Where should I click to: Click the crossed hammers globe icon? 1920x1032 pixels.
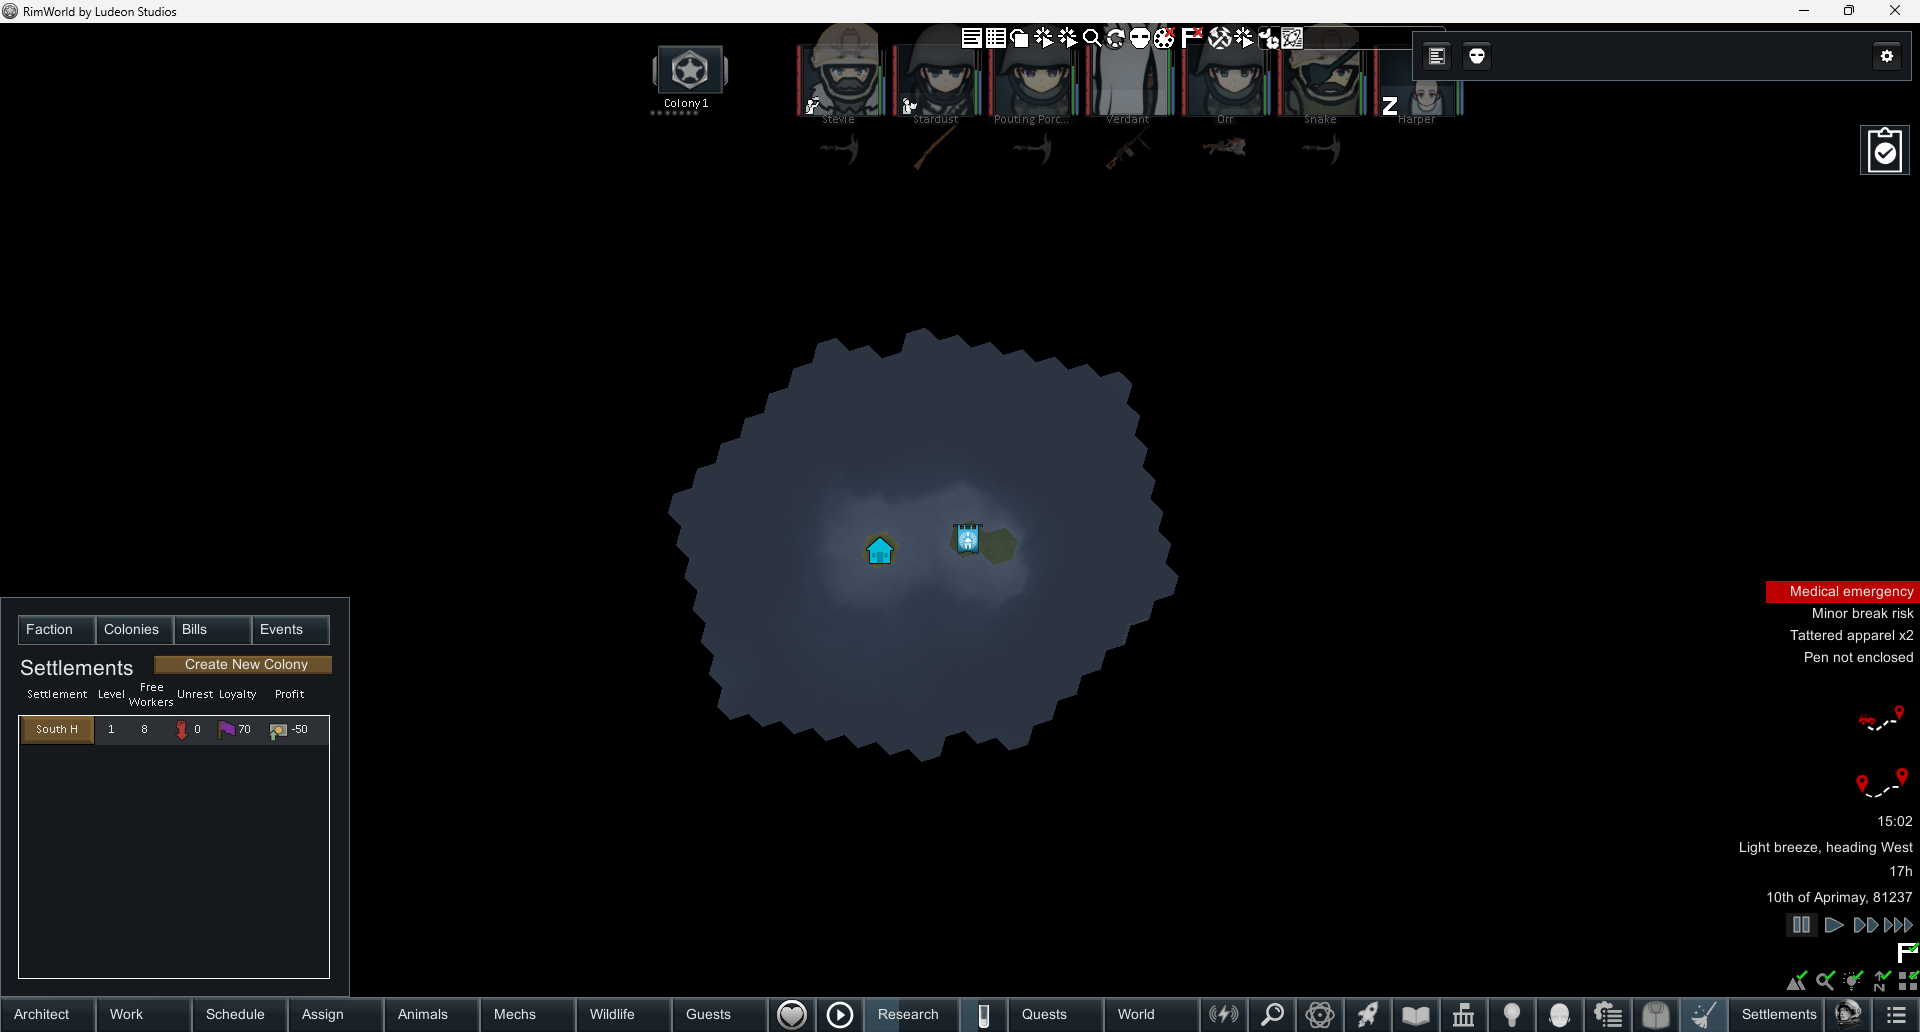(x=1220, y=38)
